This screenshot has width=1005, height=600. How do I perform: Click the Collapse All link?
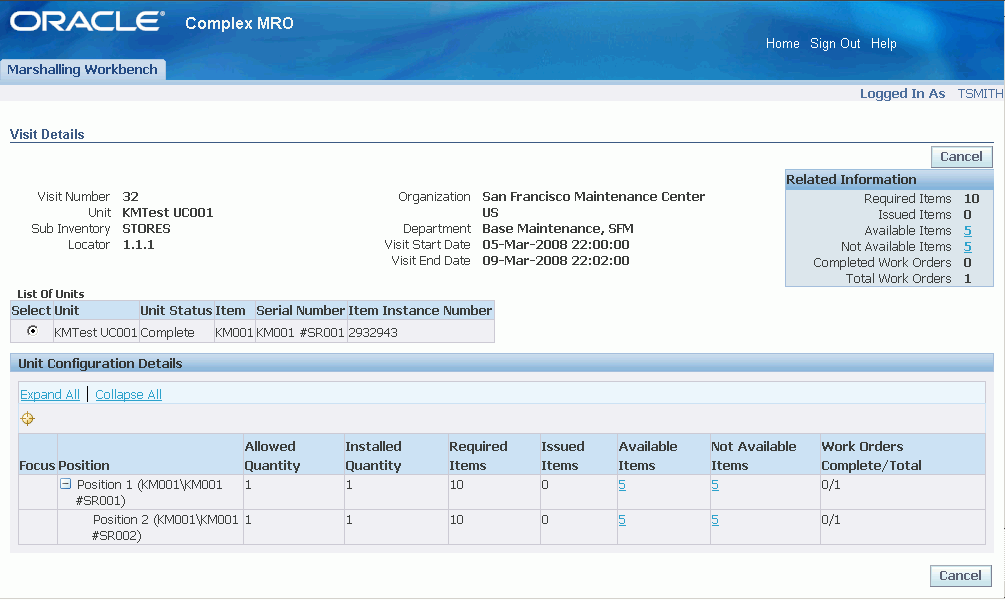[128, 394]
